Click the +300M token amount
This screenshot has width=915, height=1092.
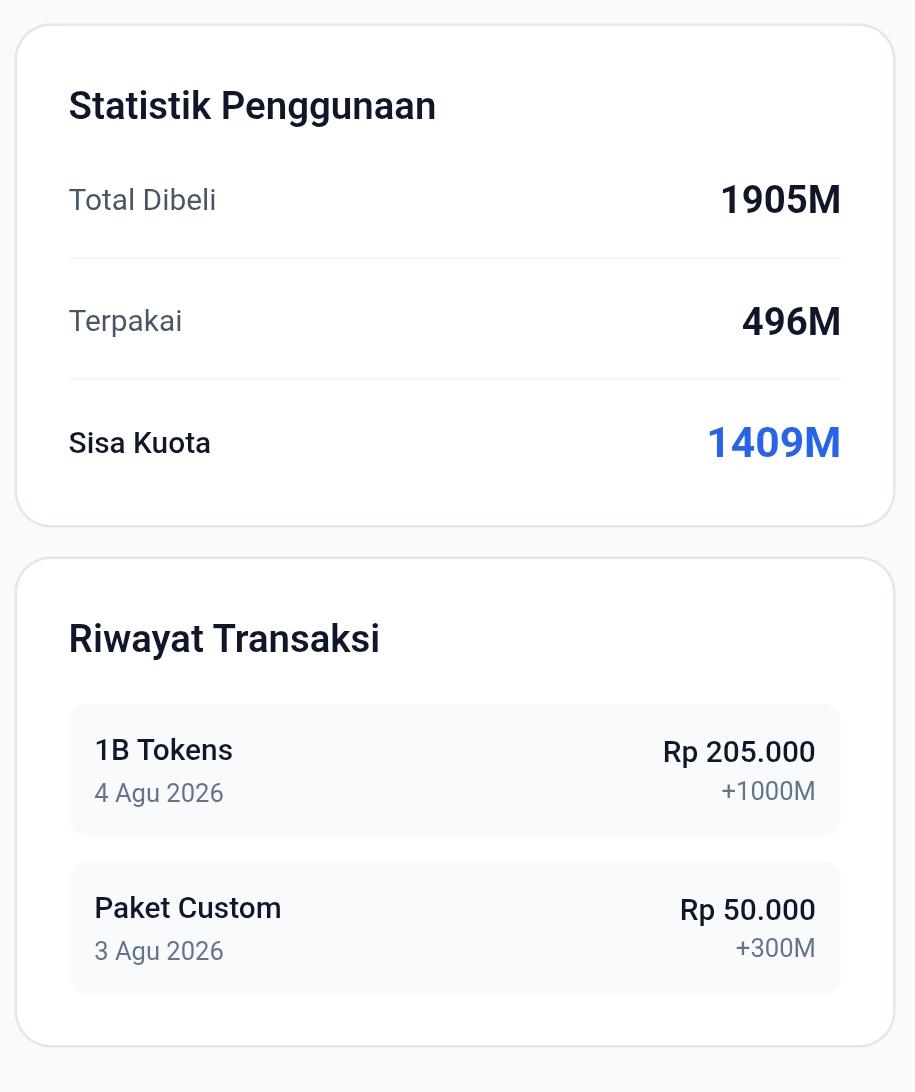[x=775, y=949]
